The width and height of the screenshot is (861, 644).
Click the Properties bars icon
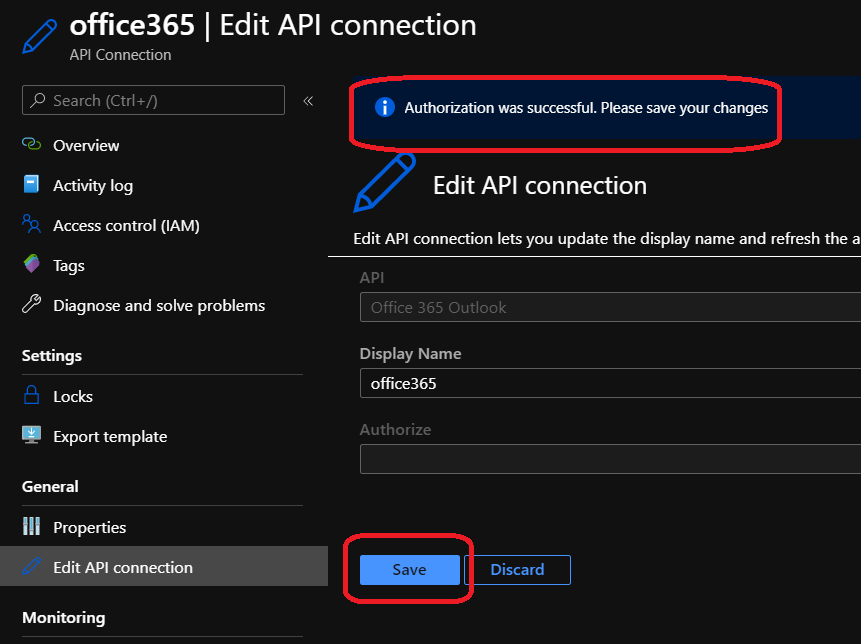(x=31, y=527)
